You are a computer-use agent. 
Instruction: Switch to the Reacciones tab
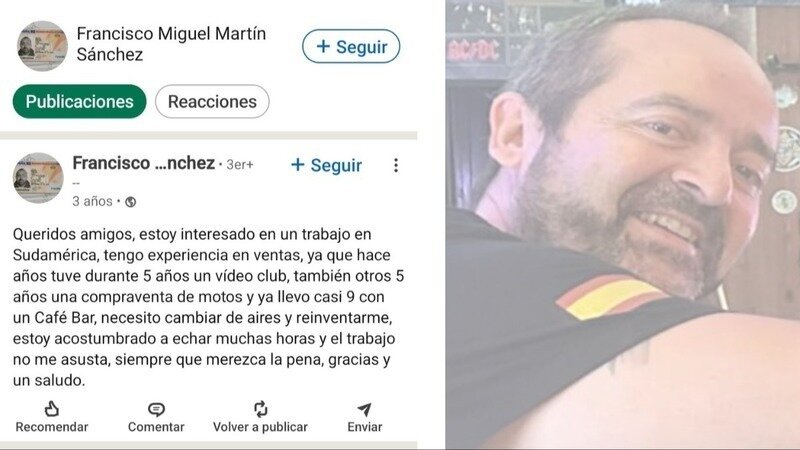click(212, 102)
